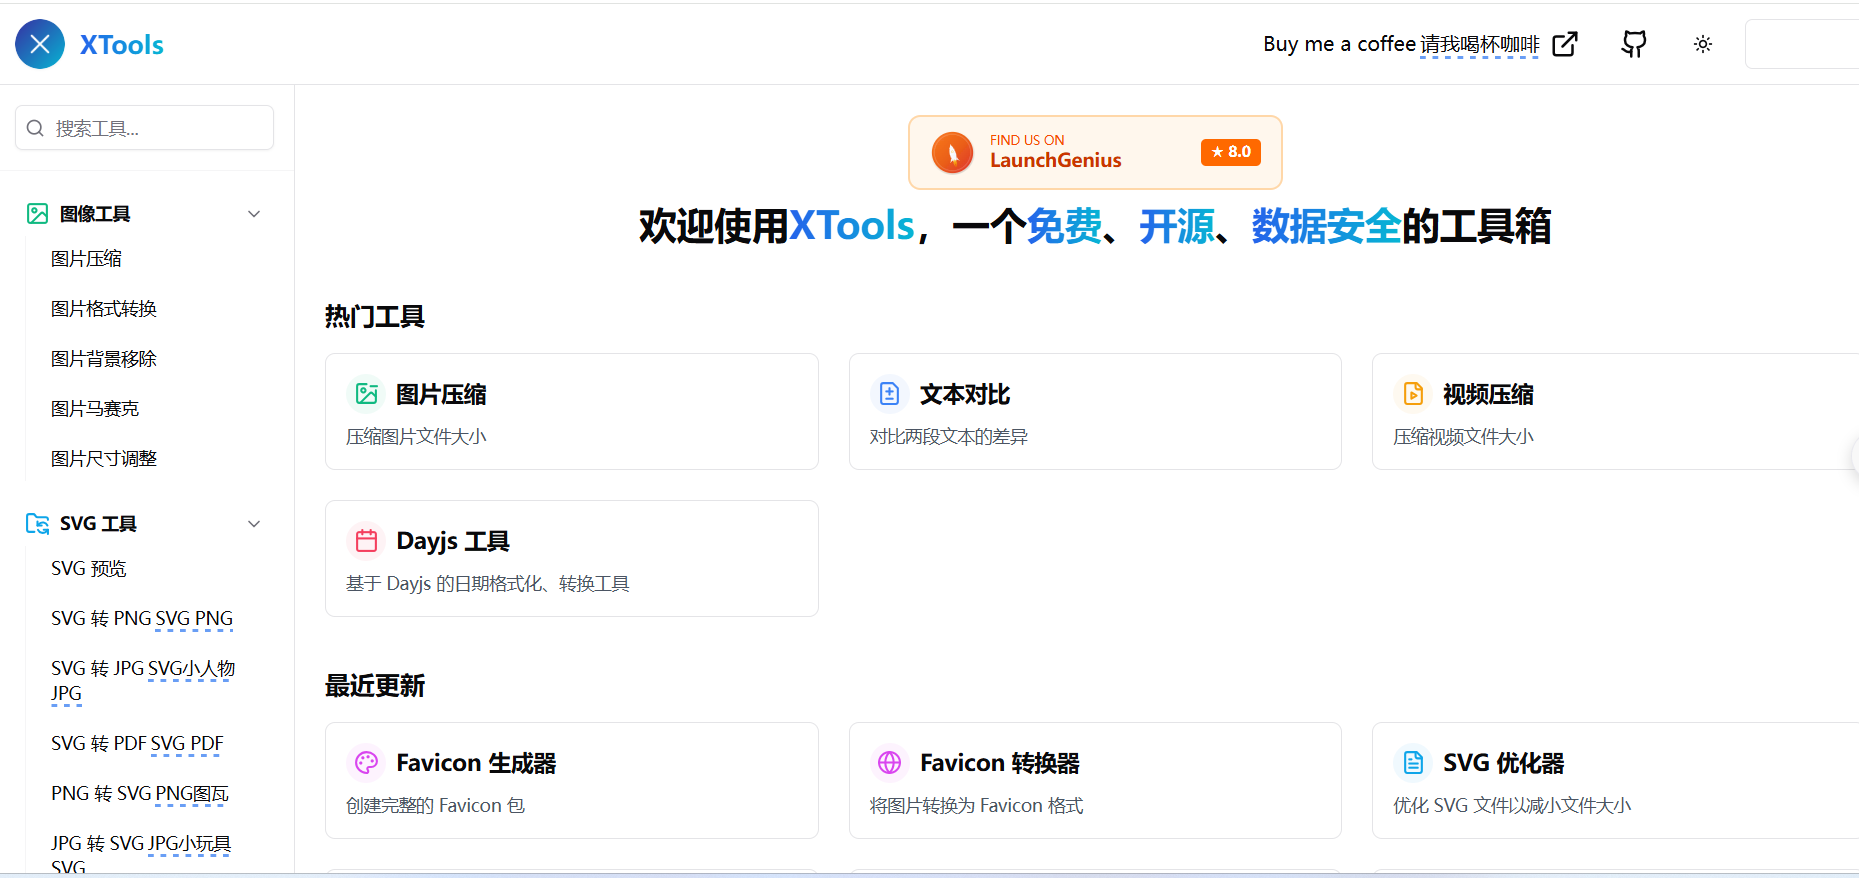Focus the 搜索工具 search input field
This screenshot has width=1859, height=878.
tap(145, 128)
